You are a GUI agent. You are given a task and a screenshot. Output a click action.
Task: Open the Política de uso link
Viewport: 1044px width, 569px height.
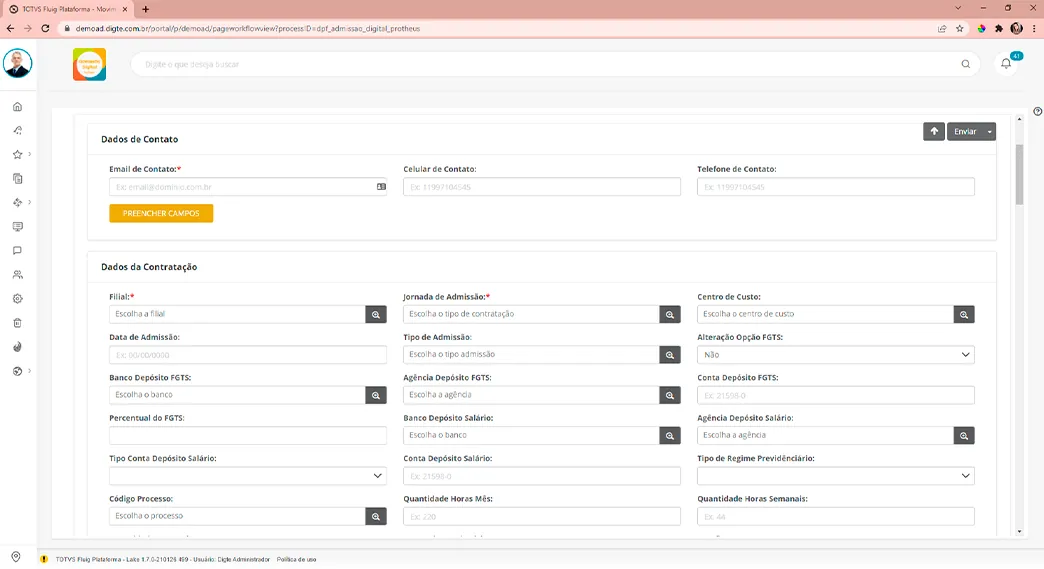[296, 559]
